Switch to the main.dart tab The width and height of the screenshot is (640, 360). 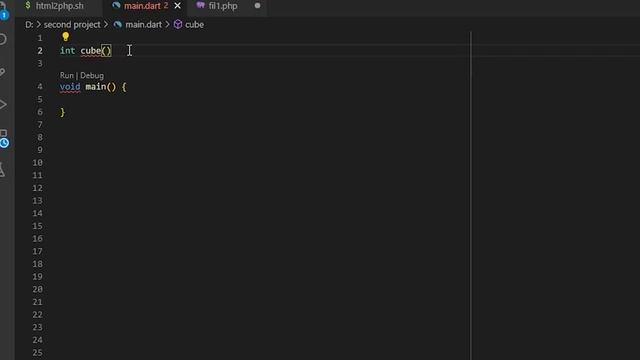(142, 6)
